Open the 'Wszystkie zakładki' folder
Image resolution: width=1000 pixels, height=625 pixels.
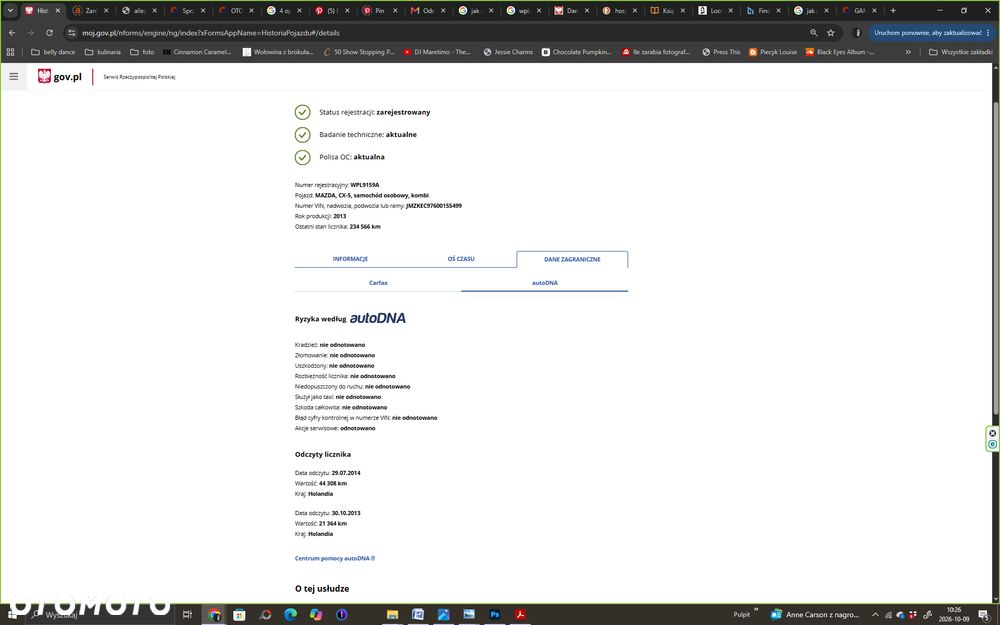click(960, 52)
